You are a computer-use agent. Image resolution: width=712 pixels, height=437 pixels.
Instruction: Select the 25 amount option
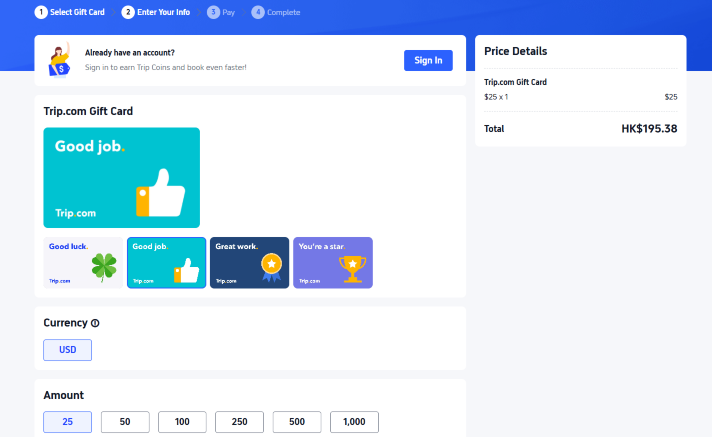tap(68, 422)
